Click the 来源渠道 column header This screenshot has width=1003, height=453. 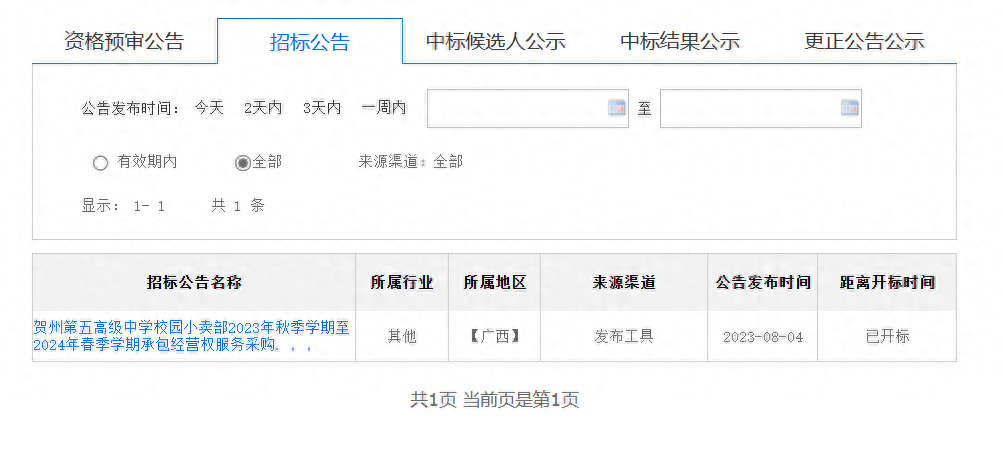click(x=624, y=282)
